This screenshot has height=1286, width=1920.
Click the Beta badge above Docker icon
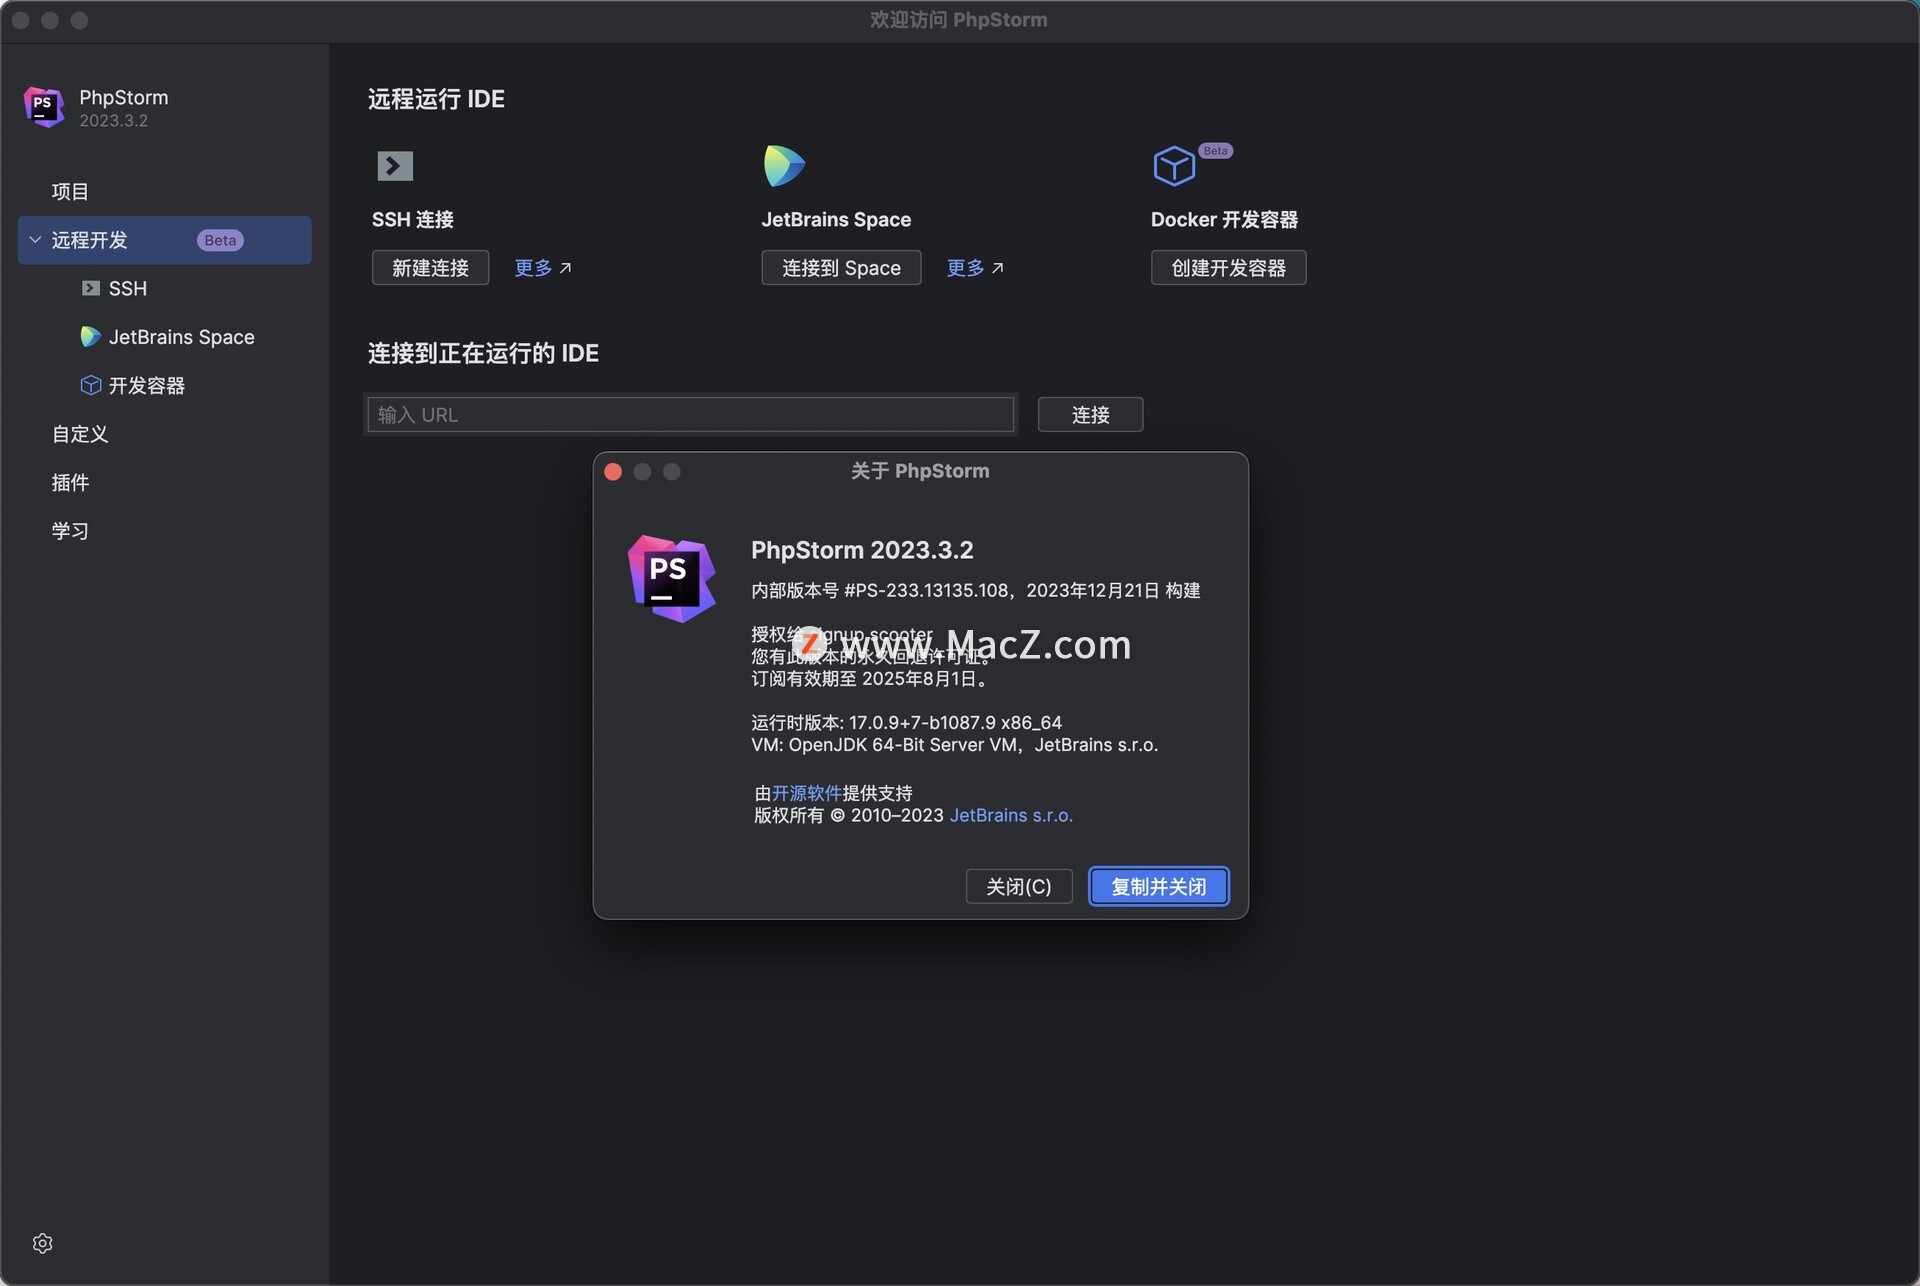click(x=1215, y=151)
